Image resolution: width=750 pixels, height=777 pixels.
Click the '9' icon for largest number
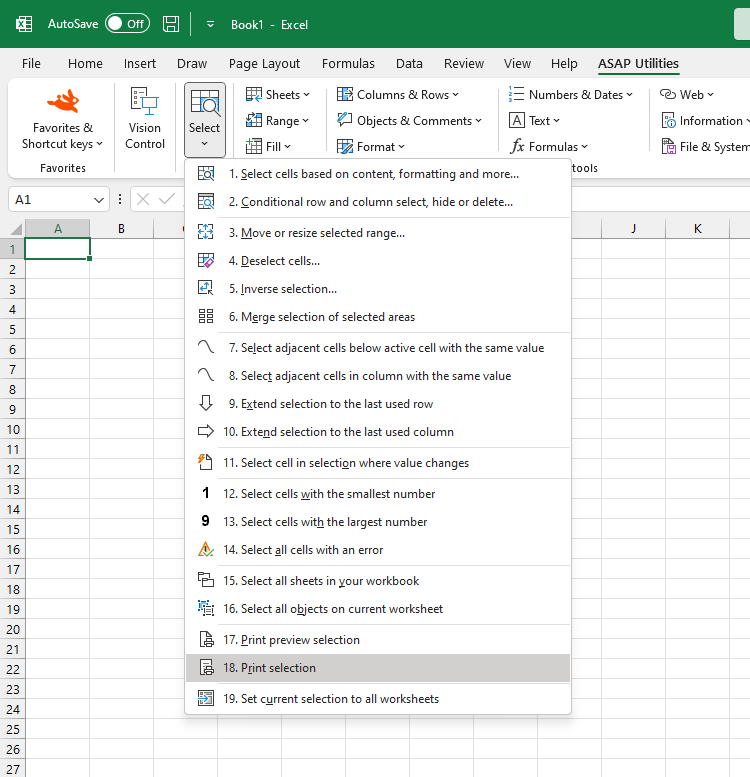(x=206, y=521)
